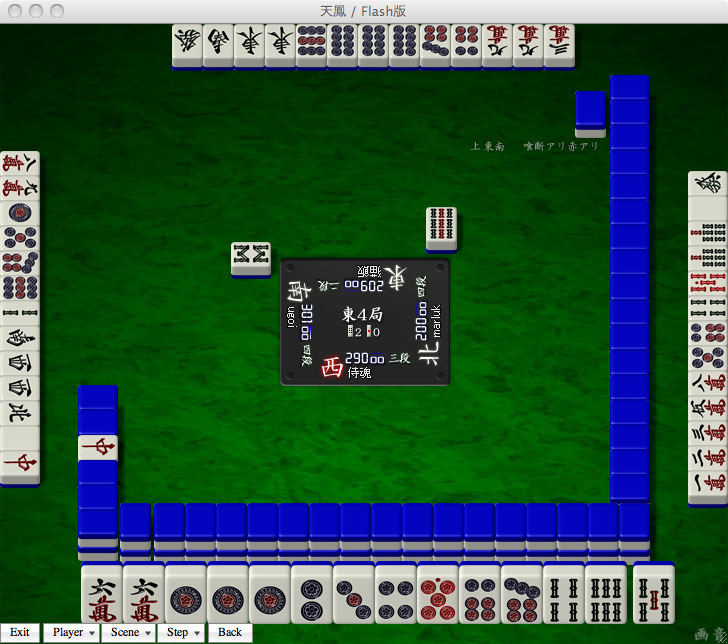Click the red 5-sou tile in right hand
The height and width of the screenshot is (644, 728).
(x=708, y=284)
